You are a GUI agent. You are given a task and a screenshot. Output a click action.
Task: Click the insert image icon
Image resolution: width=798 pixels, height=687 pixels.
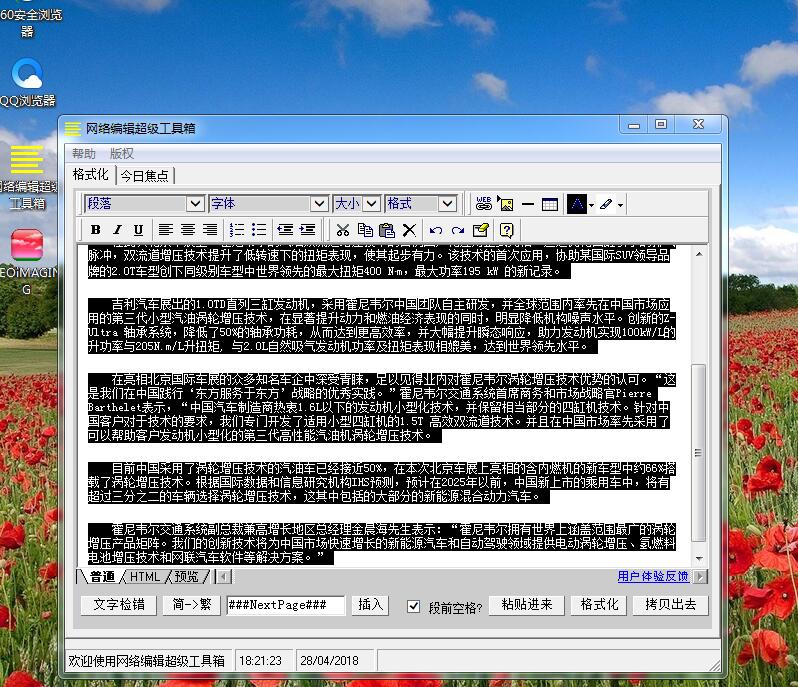(x=505, y=204)
